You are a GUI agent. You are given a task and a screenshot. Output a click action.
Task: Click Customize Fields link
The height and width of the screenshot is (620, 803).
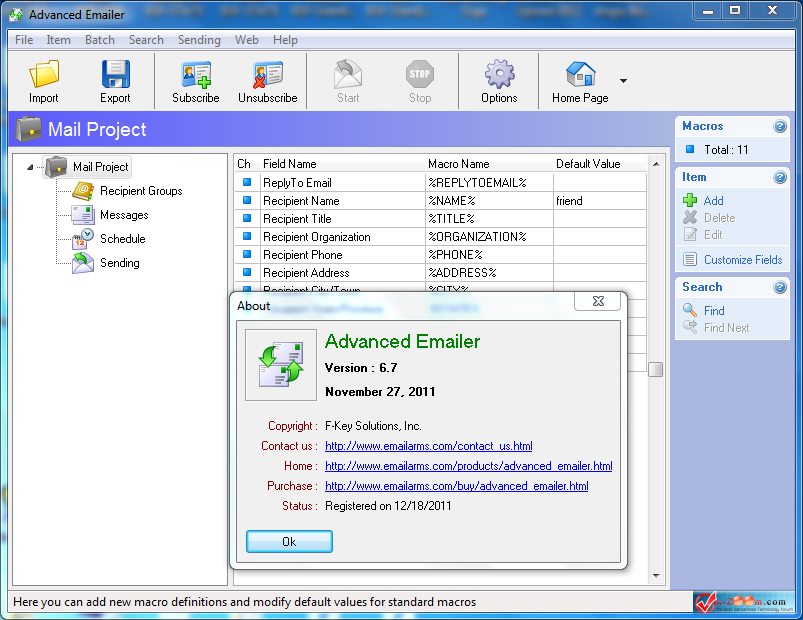coord(743,260)
